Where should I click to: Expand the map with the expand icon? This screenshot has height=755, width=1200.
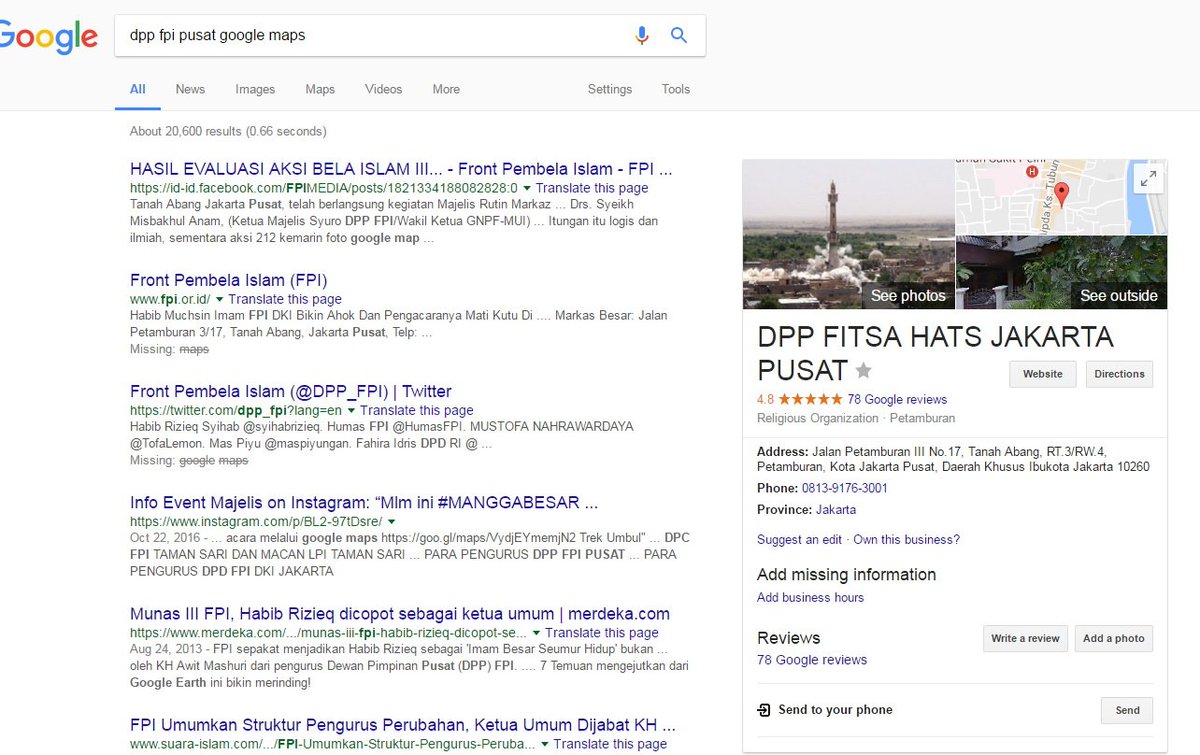1149,179
